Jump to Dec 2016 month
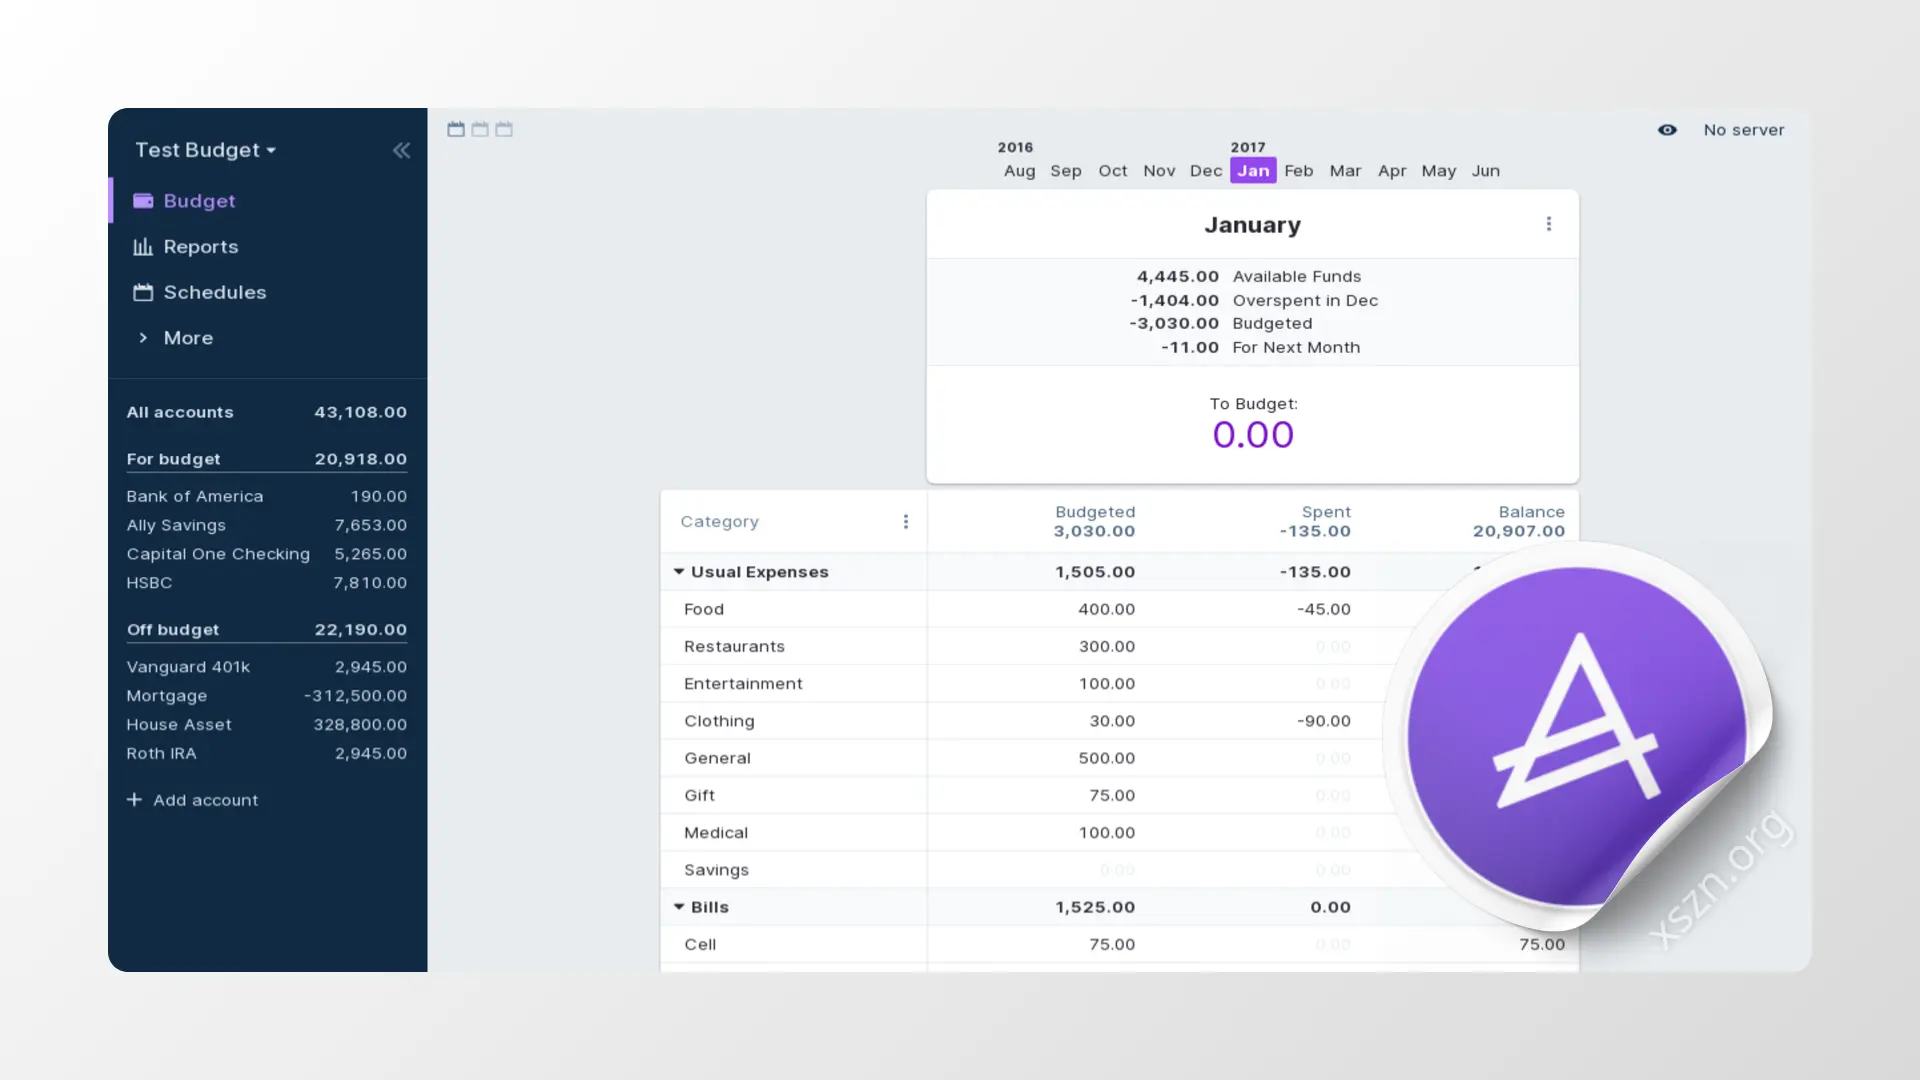The image size is (1920, 1080). pos(1206,171)
